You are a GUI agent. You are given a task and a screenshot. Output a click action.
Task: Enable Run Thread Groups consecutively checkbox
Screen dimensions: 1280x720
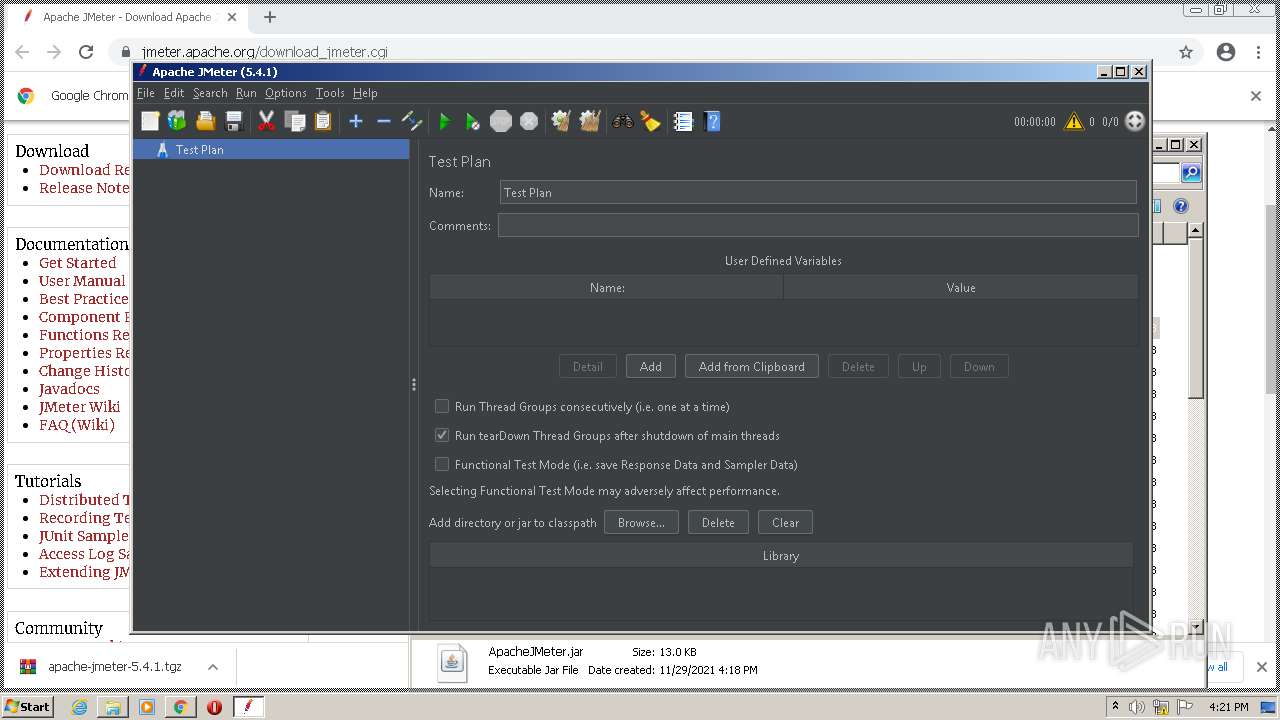coord(441,406)
